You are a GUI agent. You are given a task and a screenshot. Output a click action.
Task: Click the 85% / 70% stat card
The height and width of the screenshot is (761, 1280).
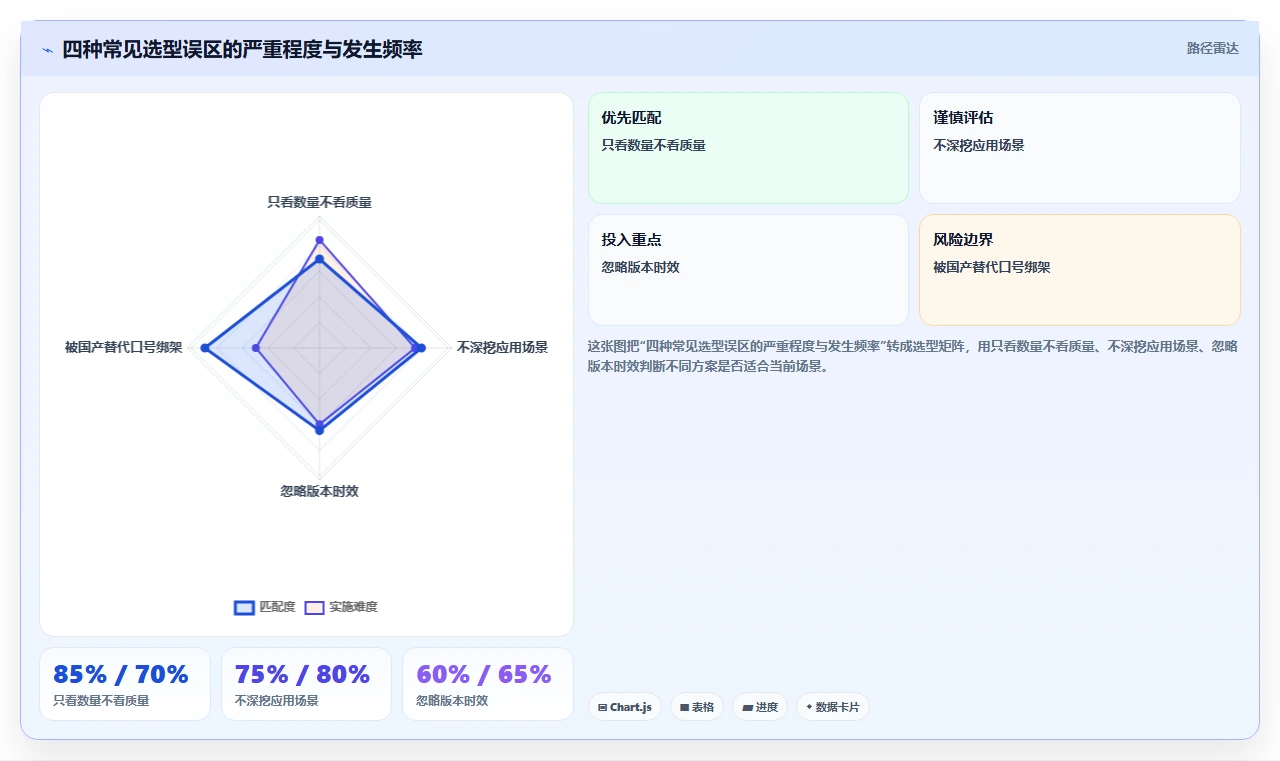click(x=125, y=684)
